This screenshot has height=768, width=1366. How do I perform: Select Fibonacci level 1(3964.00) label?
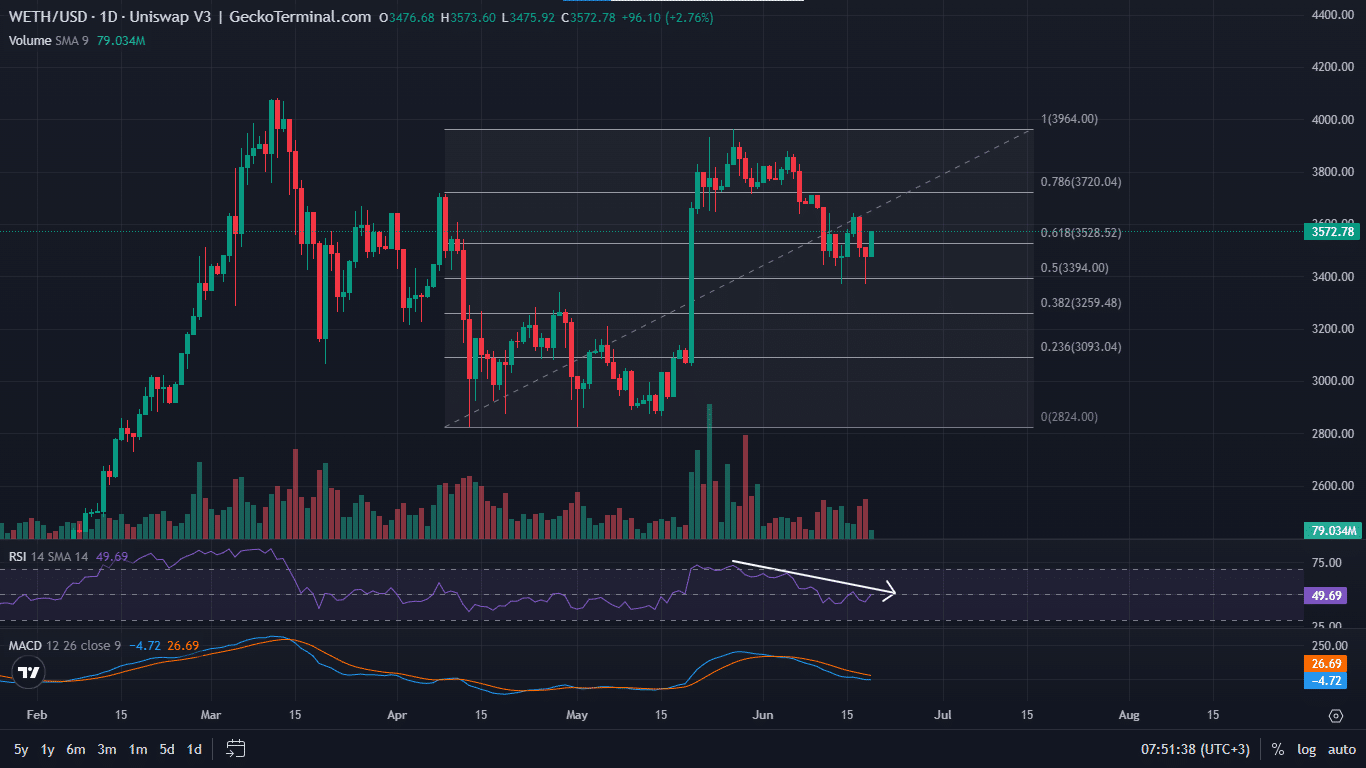tap(1069, 119)
